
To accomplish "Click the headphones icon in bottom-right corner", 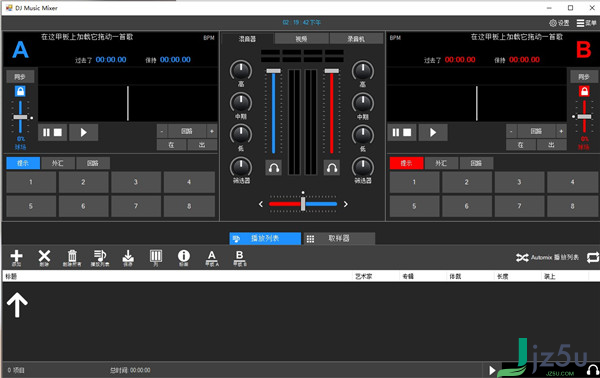I will (x=593, y=370).
